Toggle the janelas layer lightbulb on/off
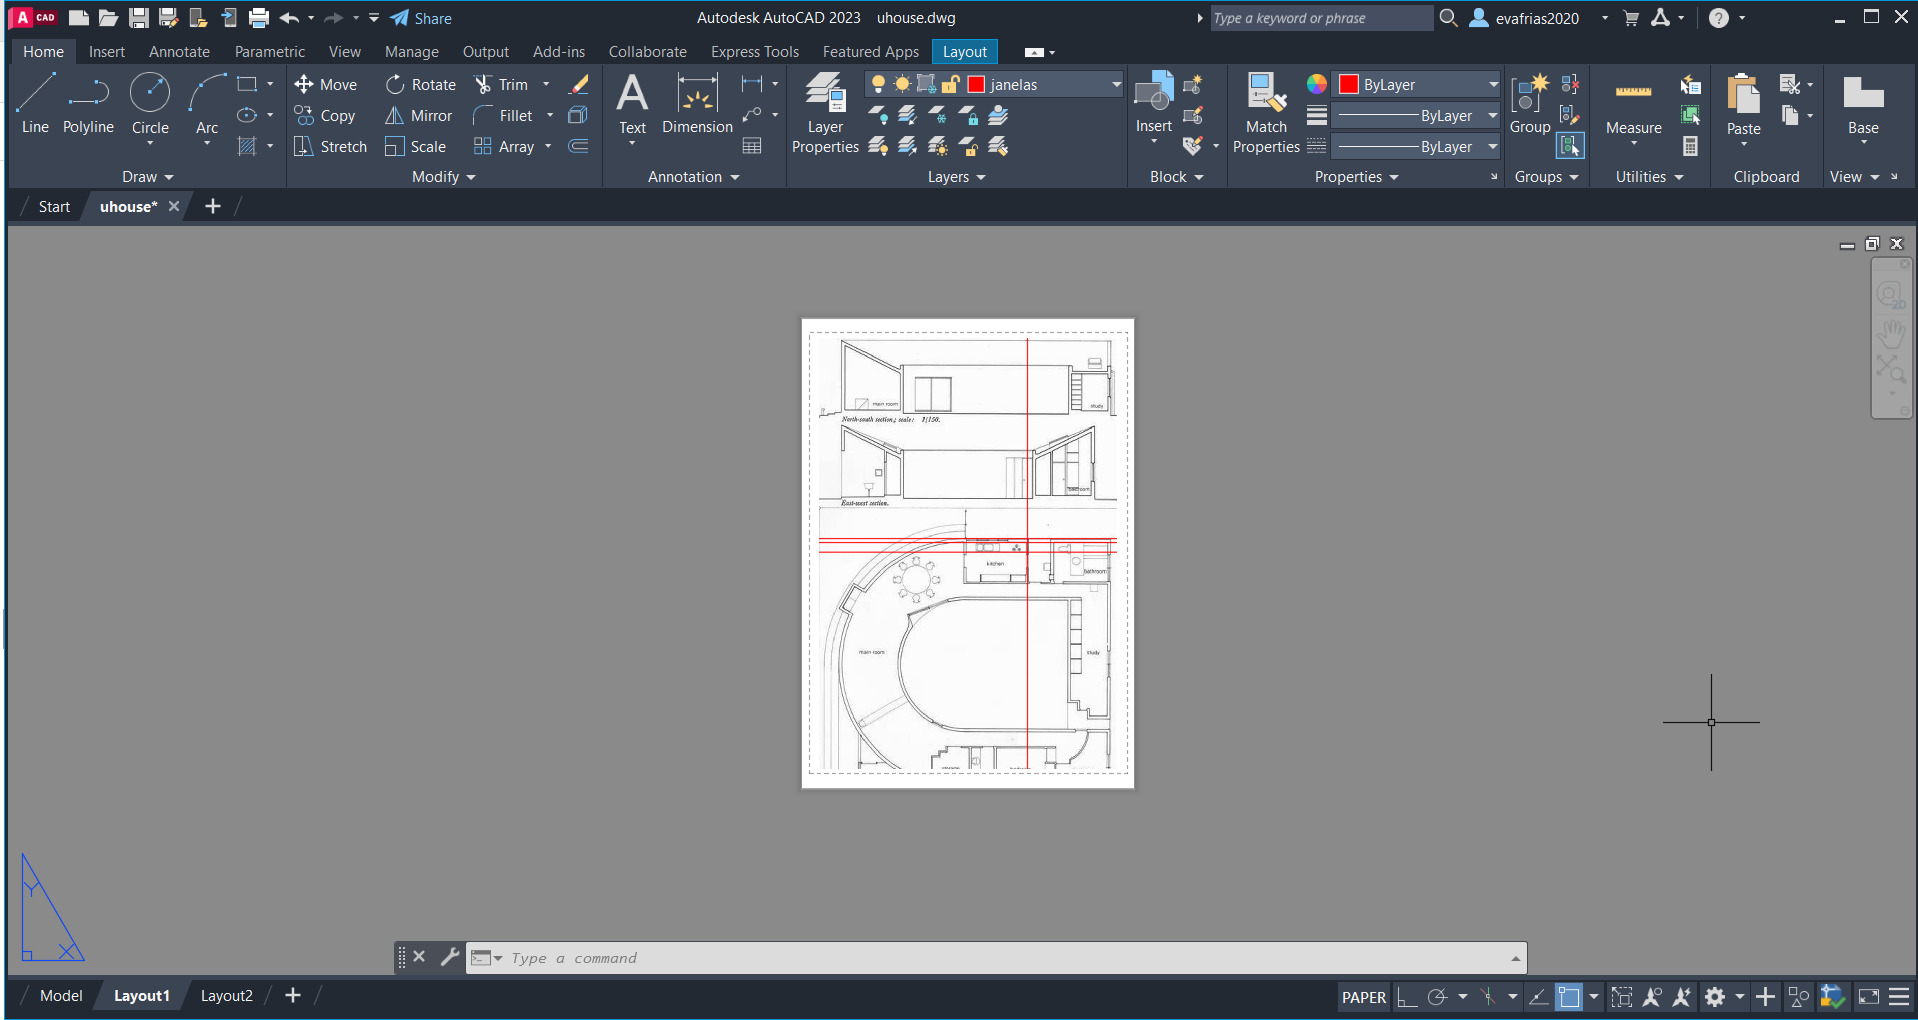1918x1020 pixels. point(878,84)
